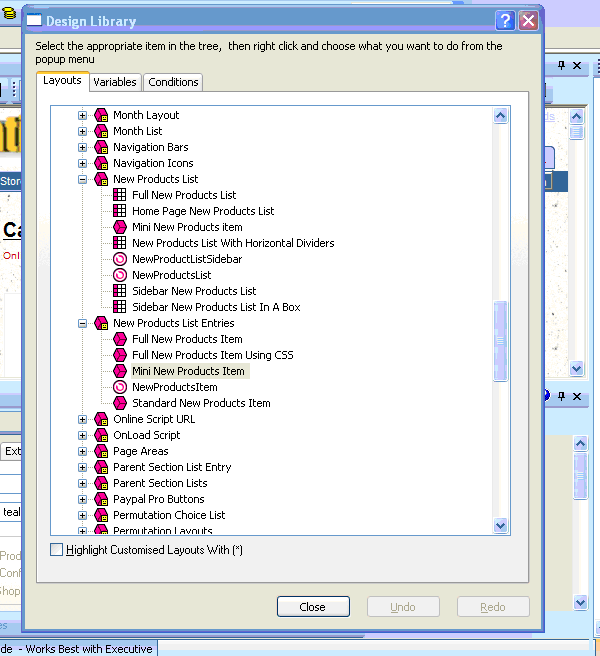Collapse the New Products List node
The image size is (600, 656).
point(83,179)
